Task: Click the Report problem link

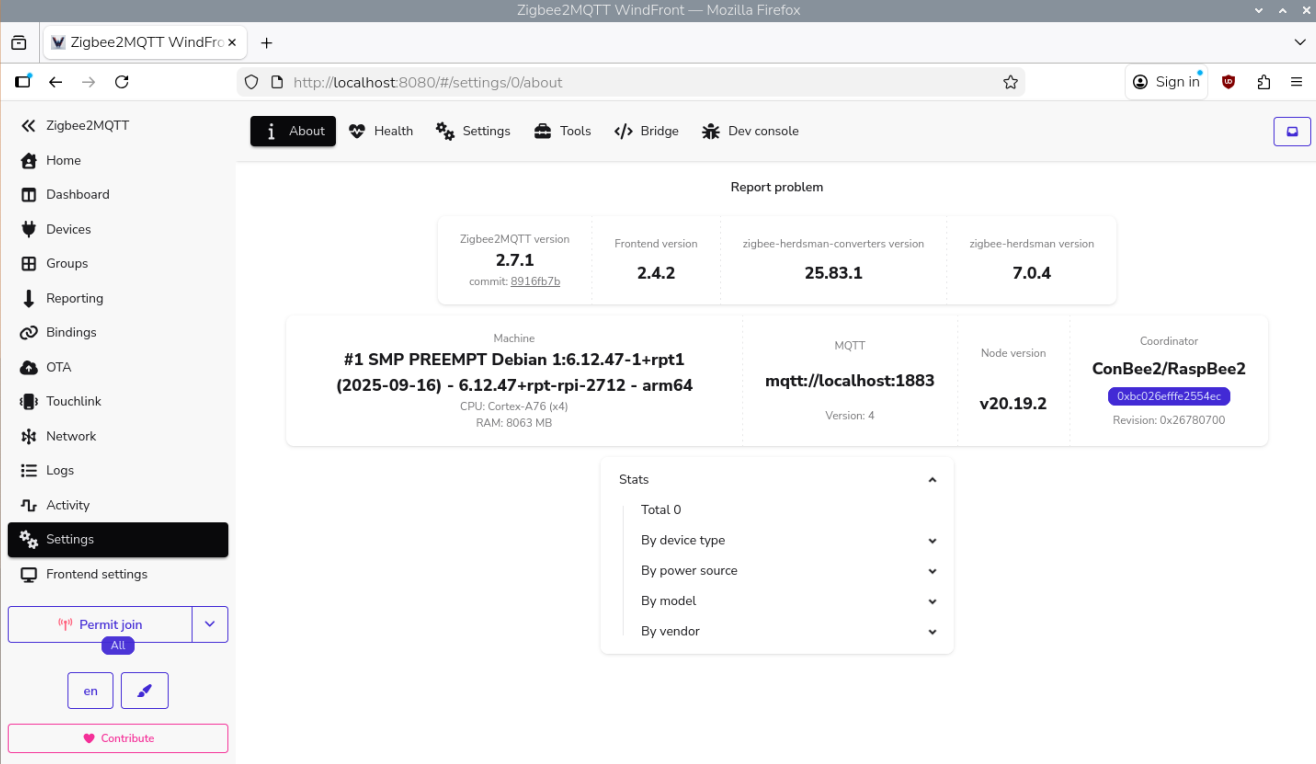Action: click(x=776, y=187)
